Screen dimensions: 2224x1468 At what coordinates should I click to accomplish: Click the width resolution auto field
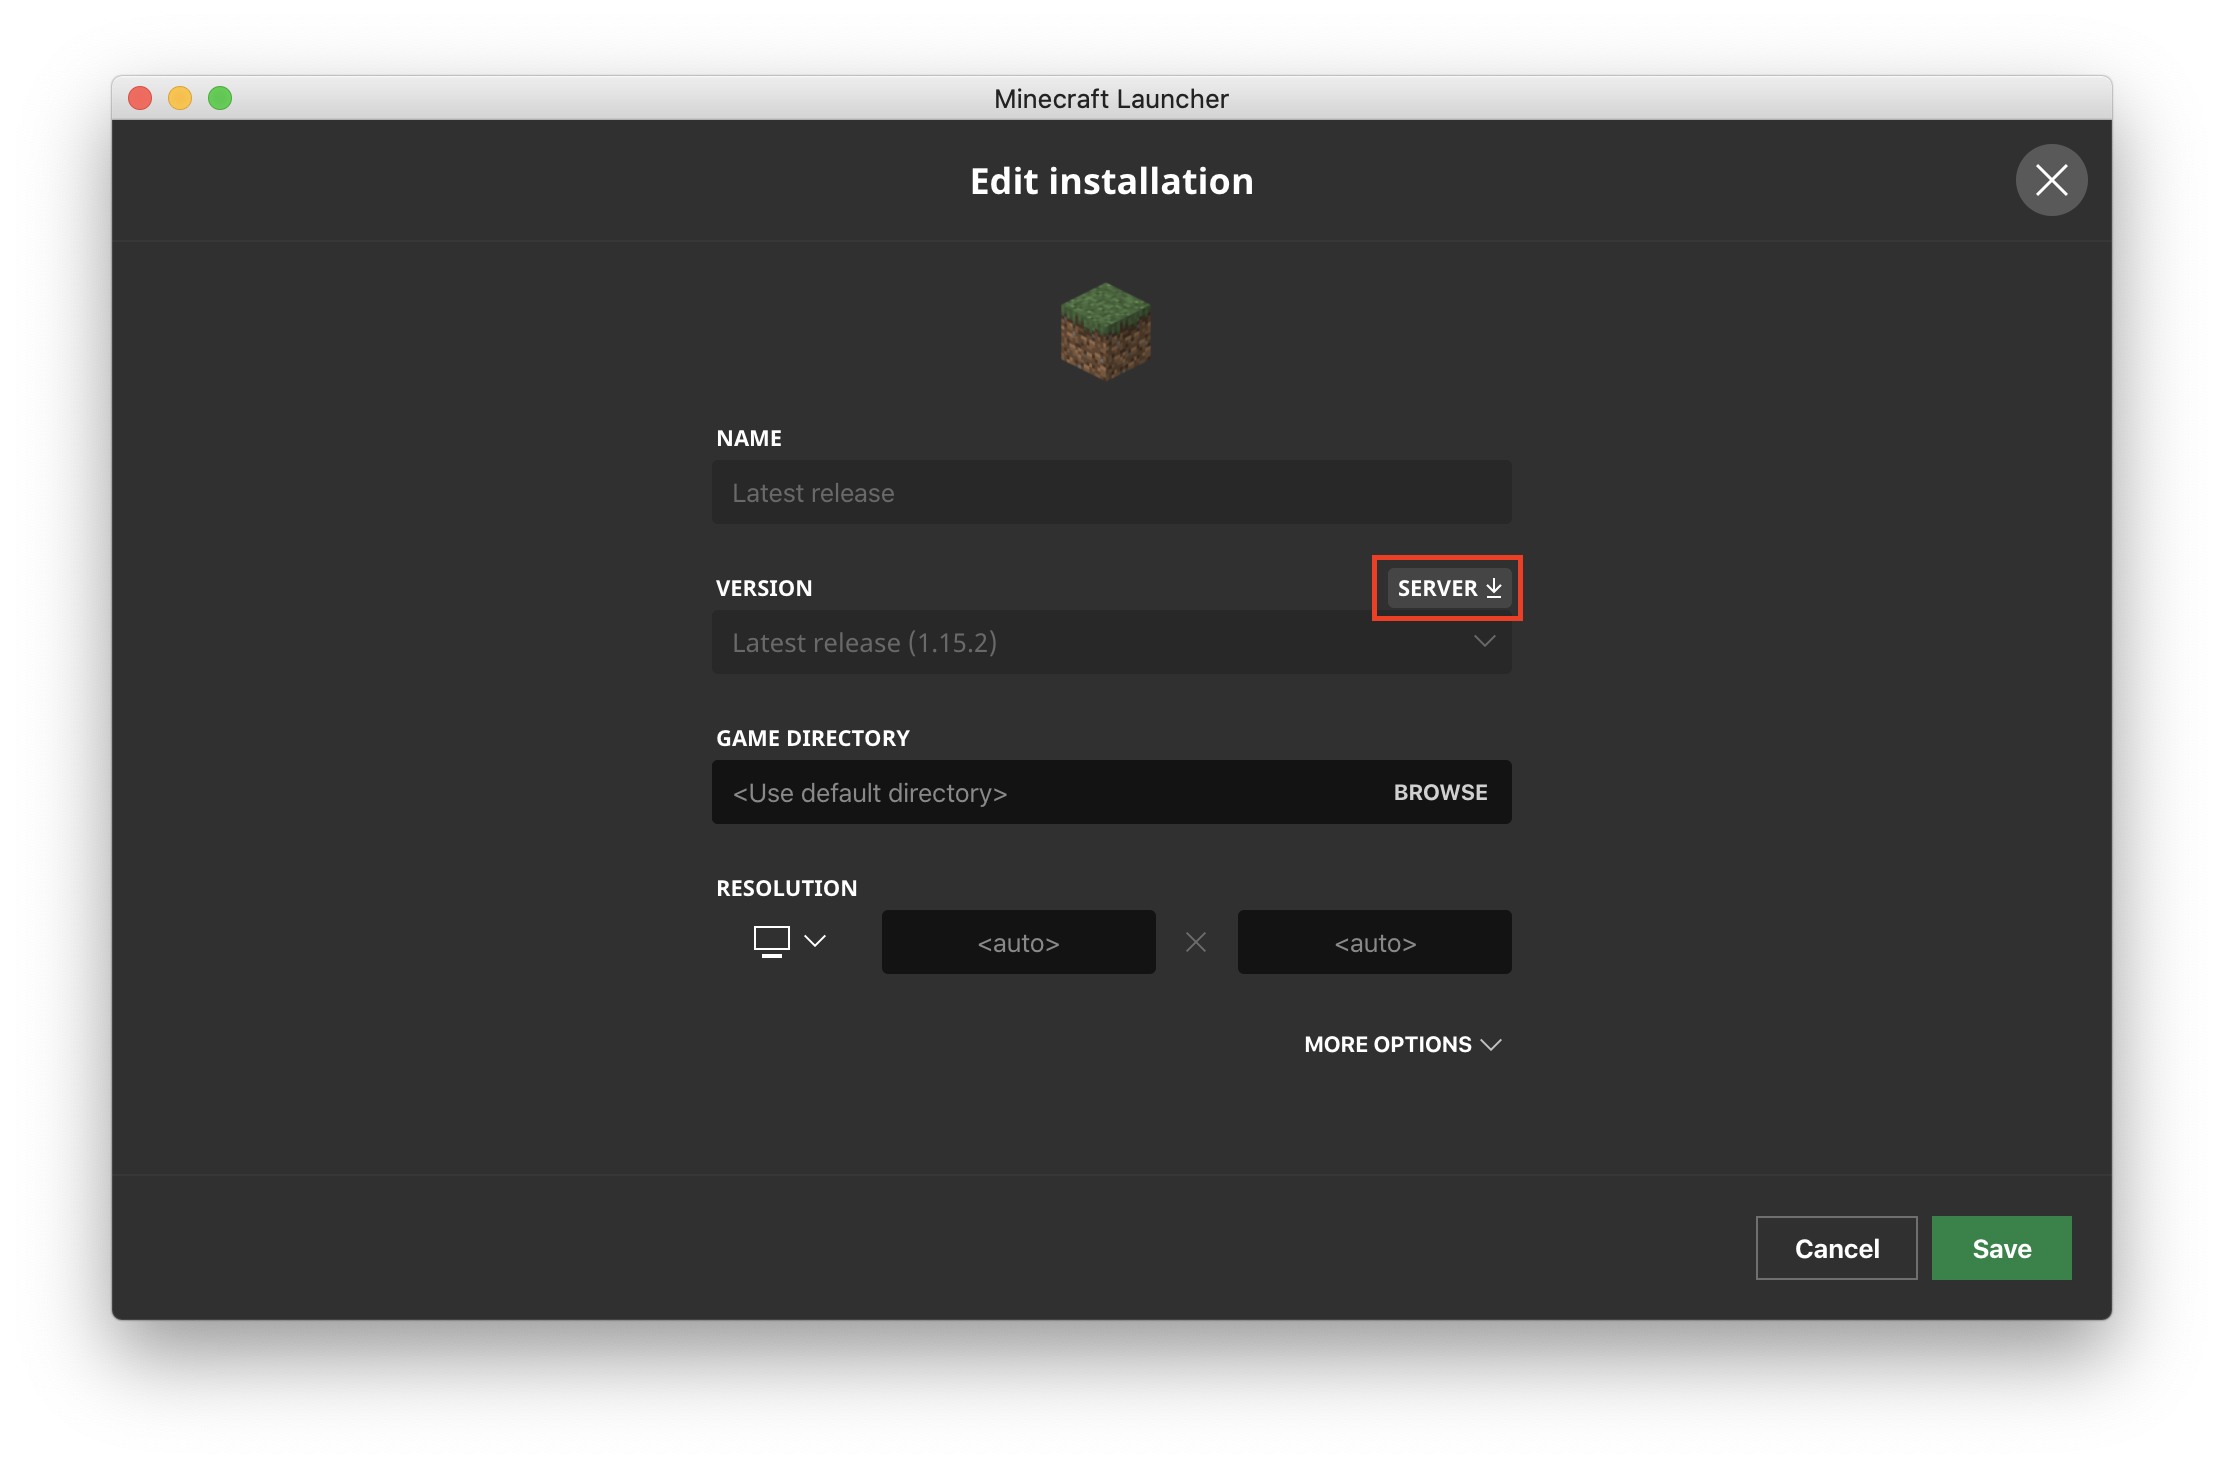pos(1018,941)
